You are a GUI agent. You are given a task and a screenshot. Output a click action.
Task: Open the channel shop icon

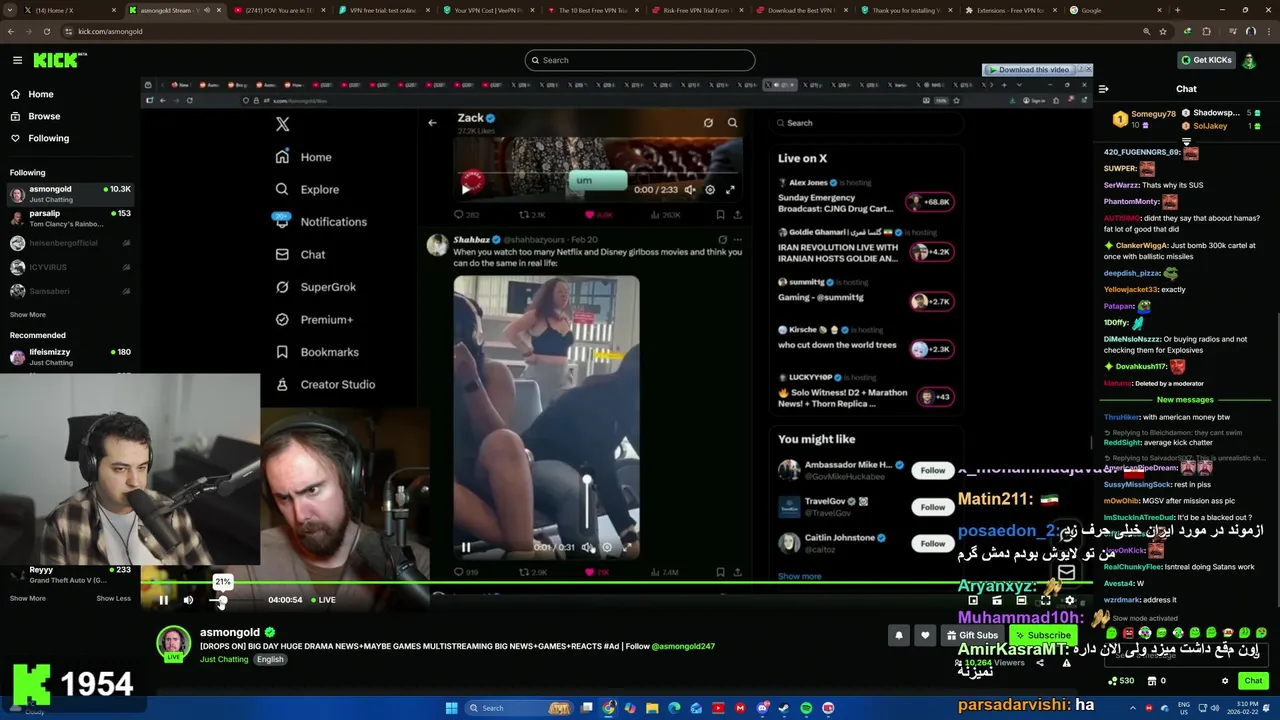tap(1152, 681)
